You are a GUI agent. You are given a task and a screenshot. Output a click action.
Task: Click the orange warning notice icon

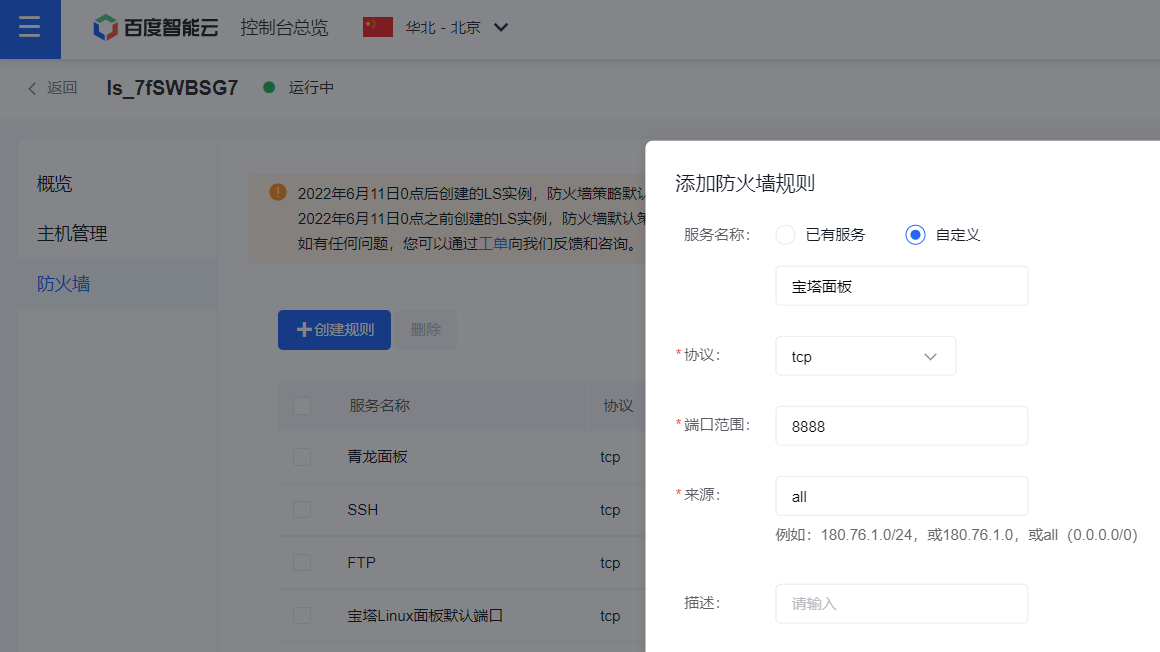(277, 192)
